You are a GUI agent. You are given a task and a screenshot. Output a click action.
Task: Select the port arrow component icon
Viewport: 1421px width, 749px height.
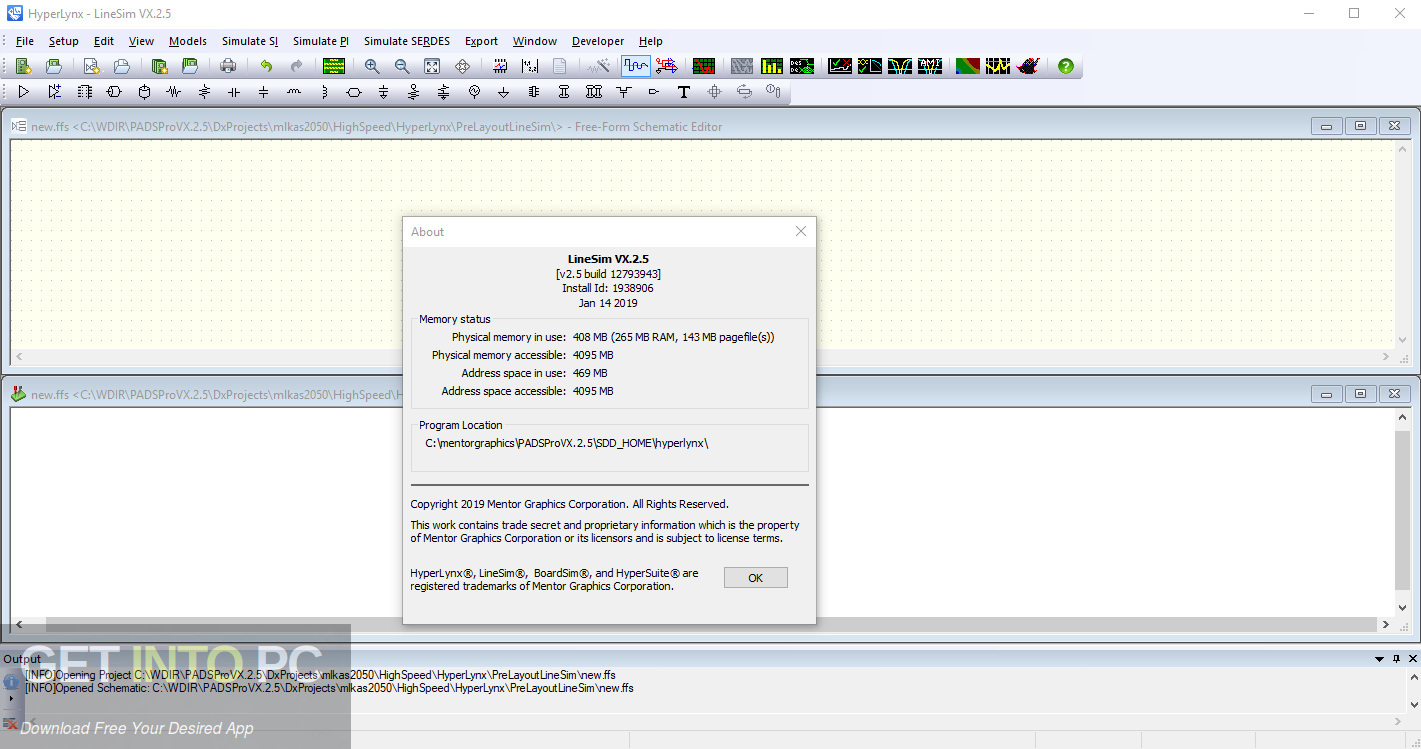coord(654,92)
